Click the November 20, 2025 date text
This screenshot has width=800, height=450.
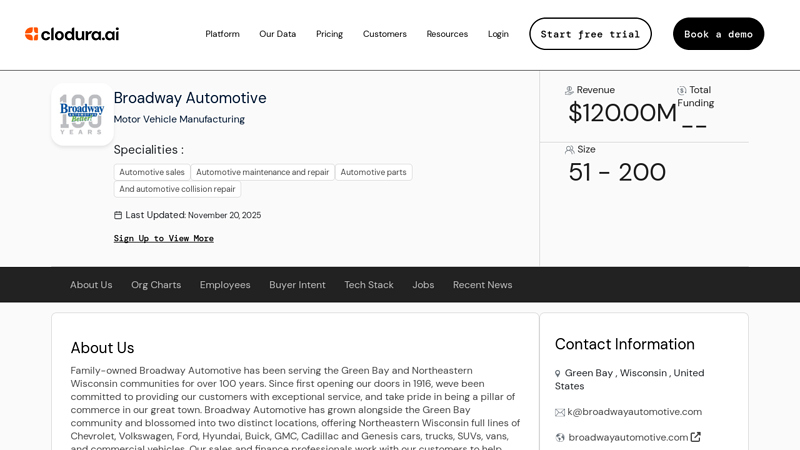click(224, 215)
